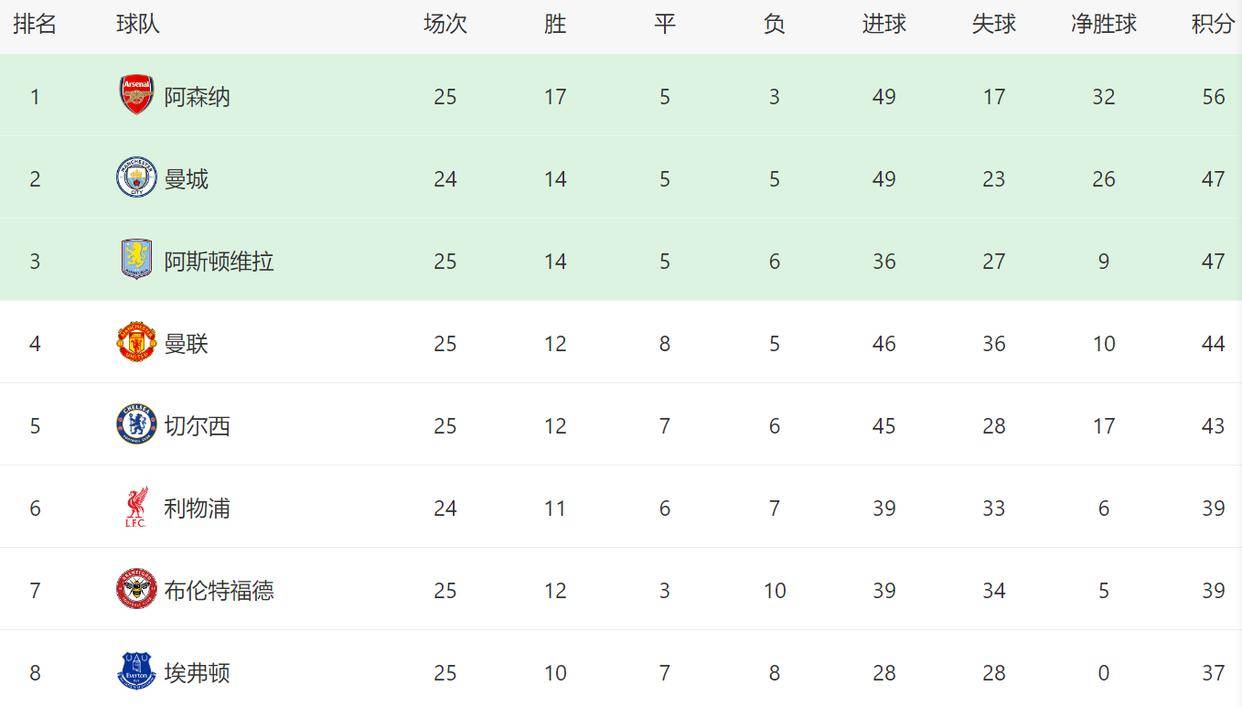Click the Brentford bee crest icon
Viewport: 1242px width, 707px height.
136,590
